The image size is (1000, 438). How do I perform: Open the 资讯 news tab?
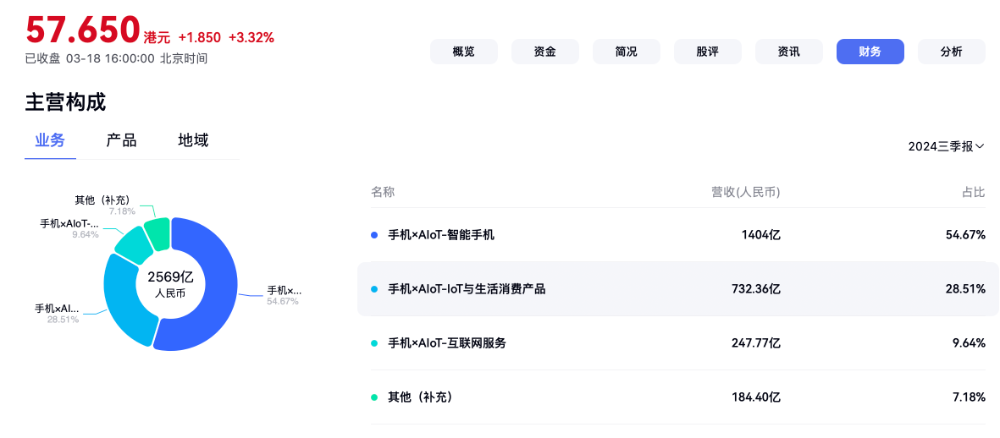click(789, 52)
